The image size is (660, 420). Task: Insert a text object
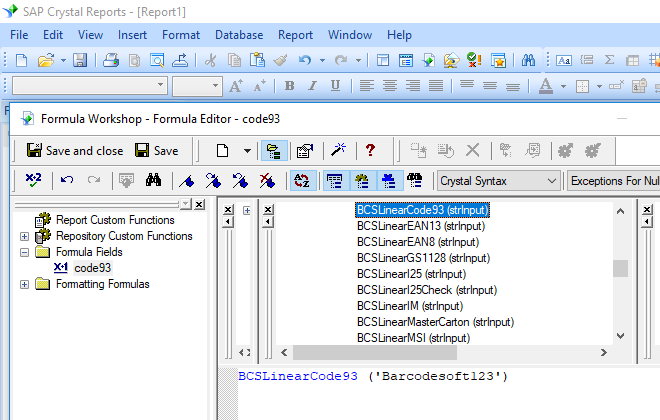tap(564, 61)
